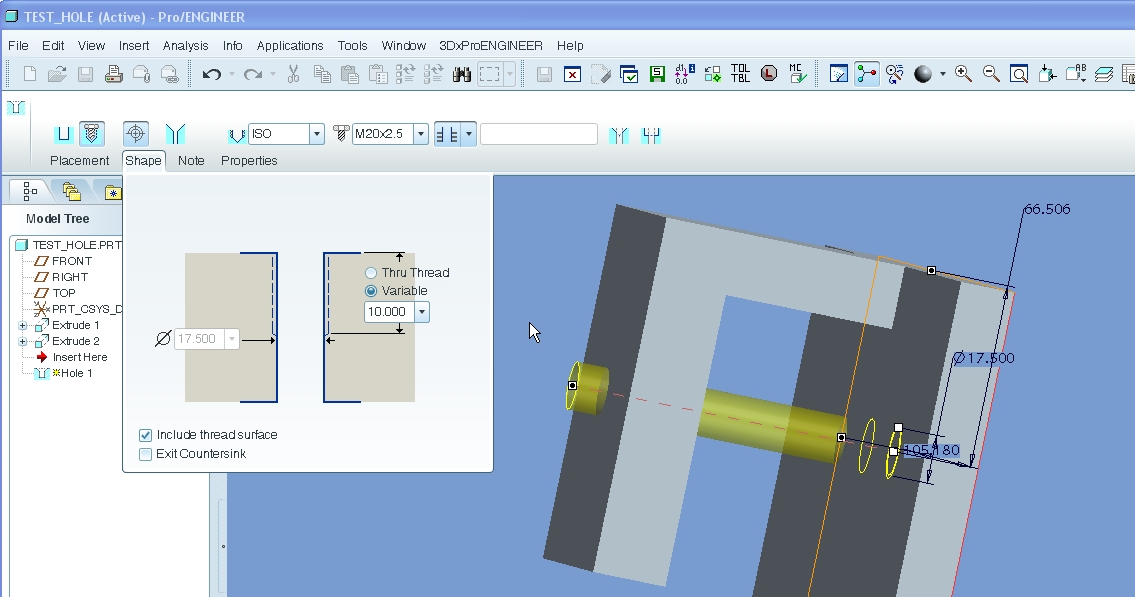
Task: Open the Placement panel
Action: coord(80,161)
